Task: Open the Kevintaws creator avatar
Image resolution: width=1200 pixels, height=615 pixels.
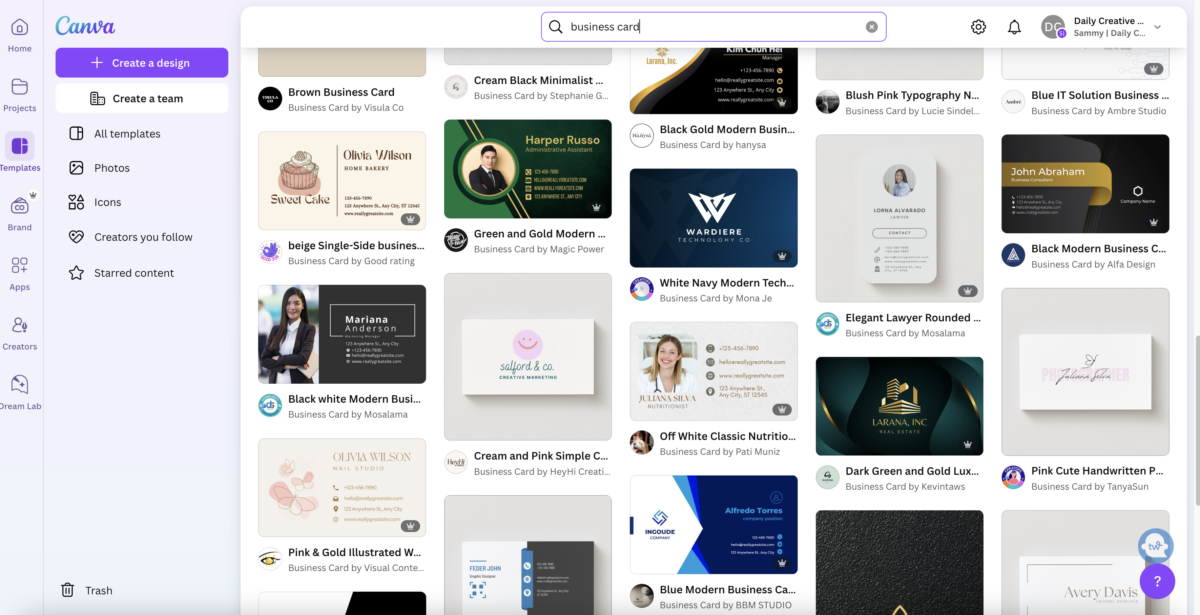Action: (x=828, y=477)
